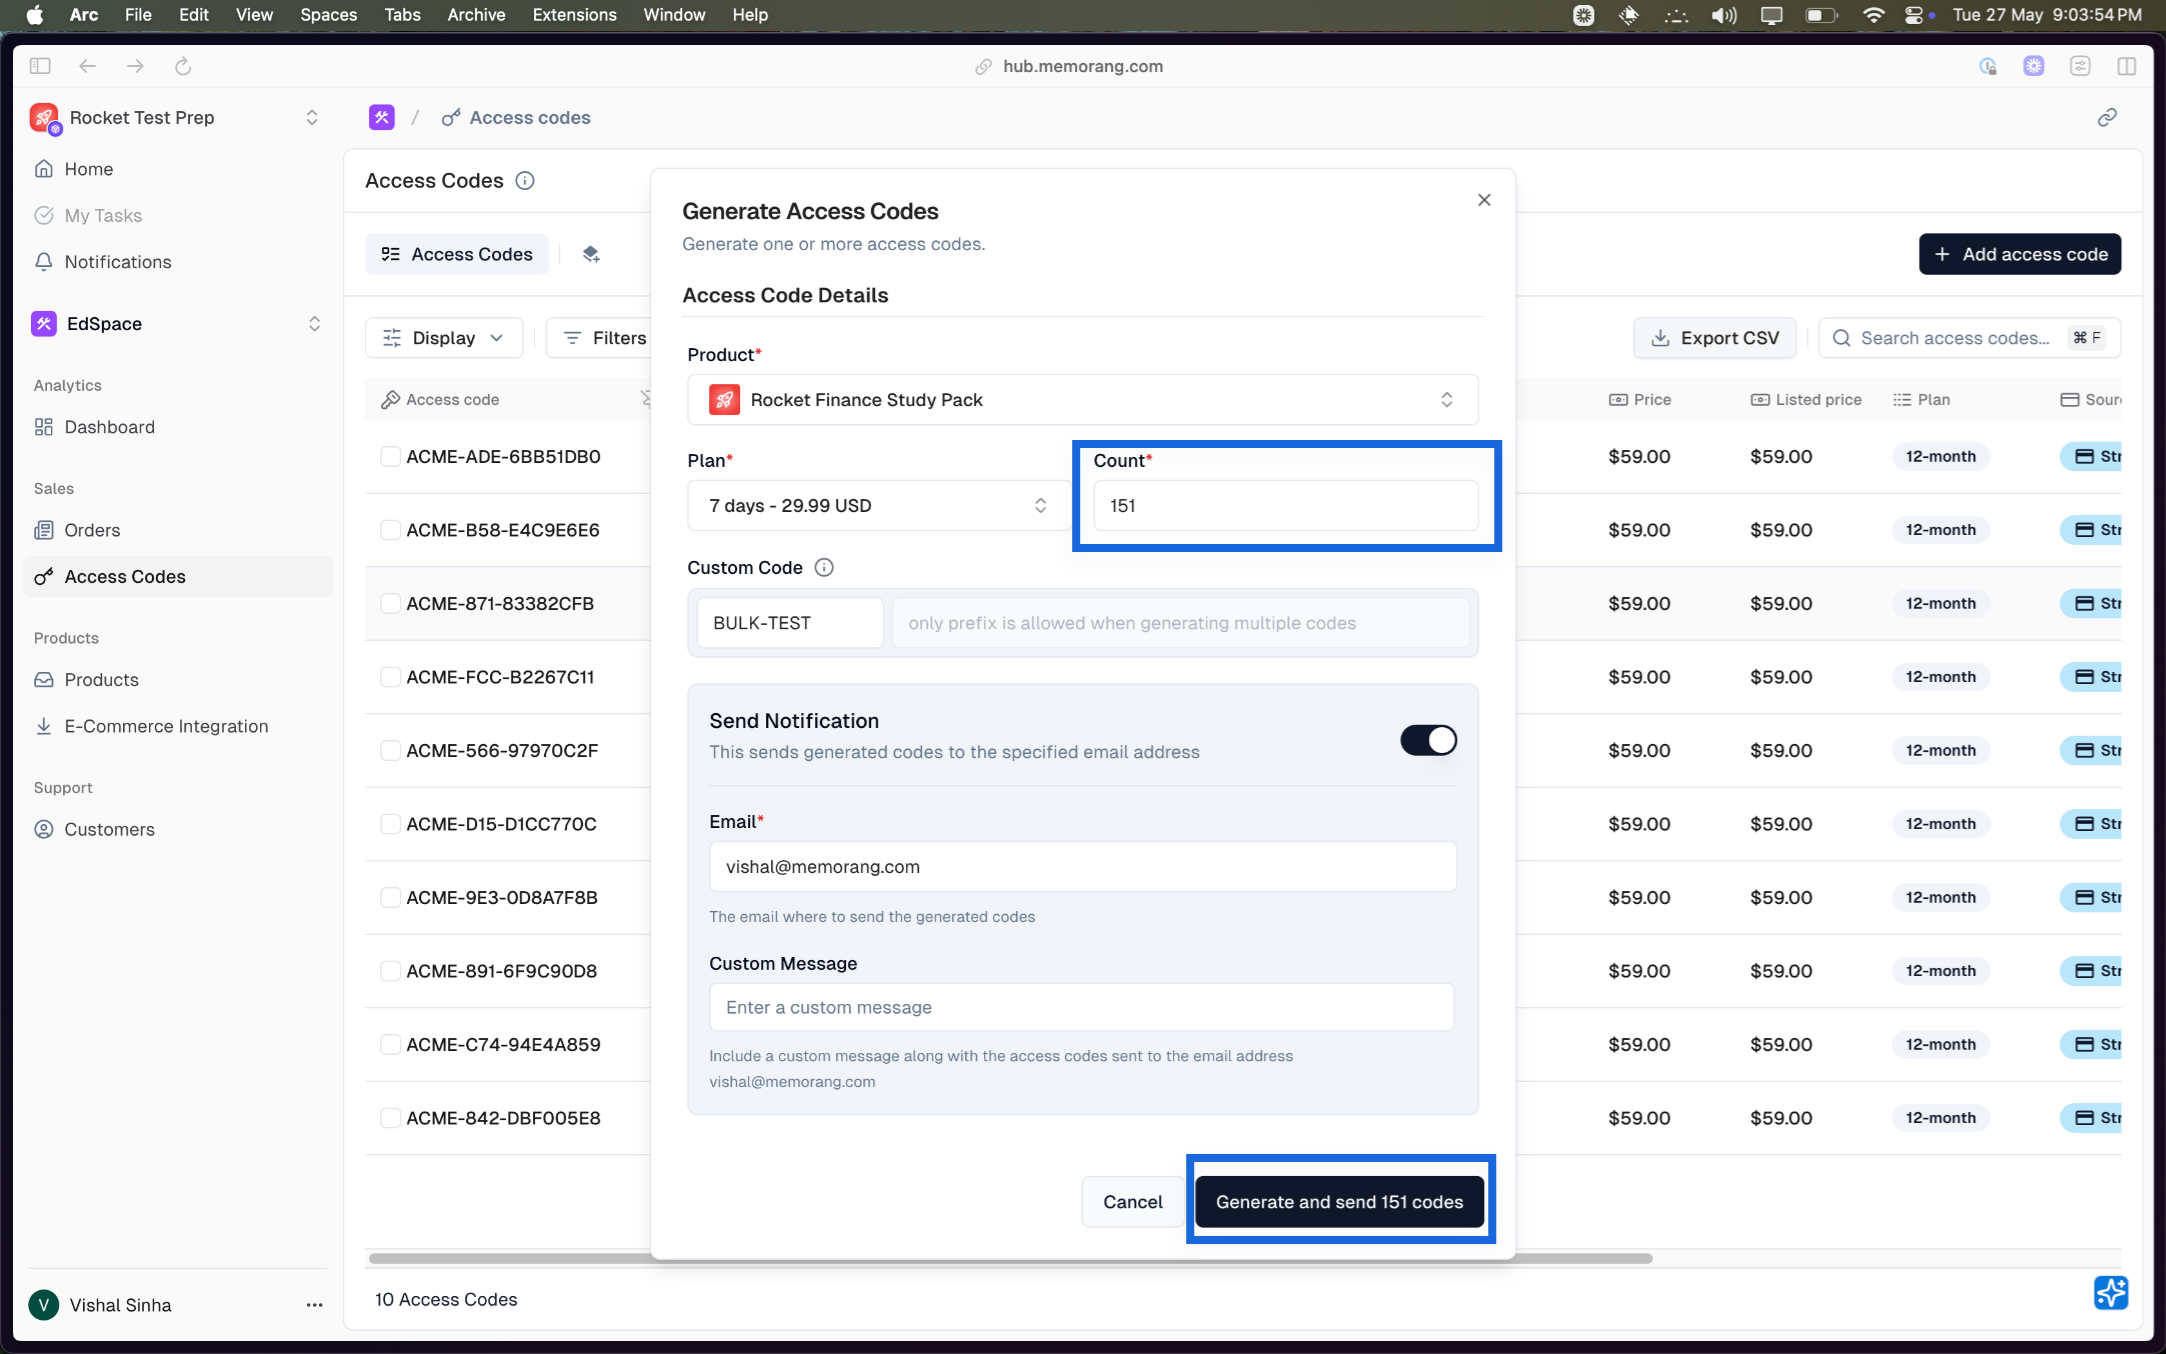This screenshot has height=1354, width=2166.
Task: Select the ACME-842-DBF005E8 row checkbox
Action: [x=390, y=1118]
